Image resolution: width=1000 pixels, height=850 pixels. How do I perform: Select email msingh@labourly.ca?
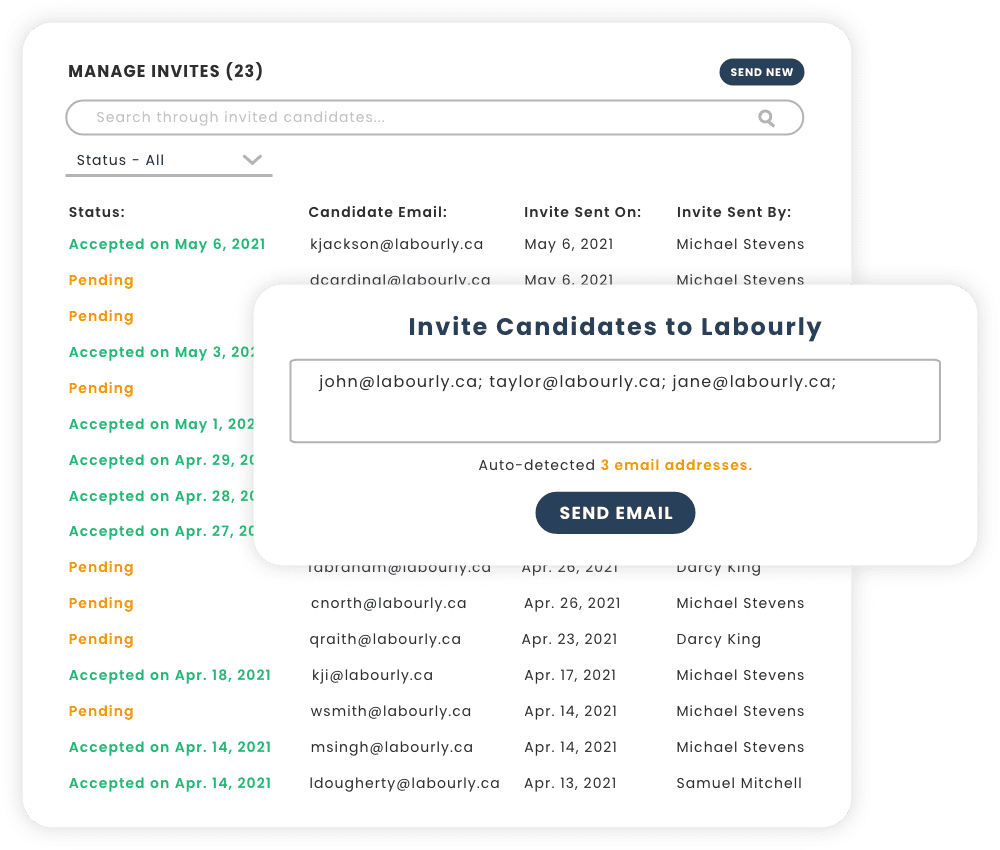pos(392,747)
